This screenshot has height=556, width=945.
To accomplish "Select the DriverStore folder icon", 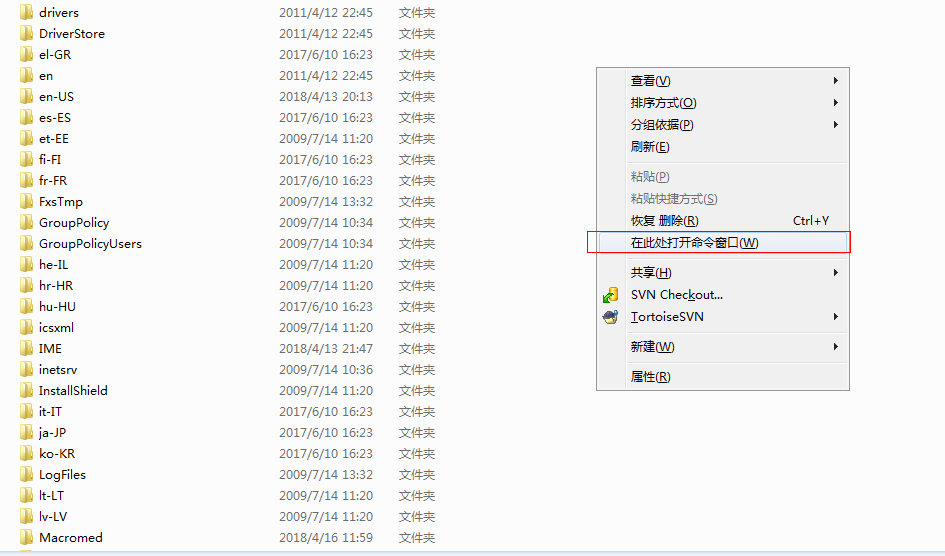I will pos(26,34).
